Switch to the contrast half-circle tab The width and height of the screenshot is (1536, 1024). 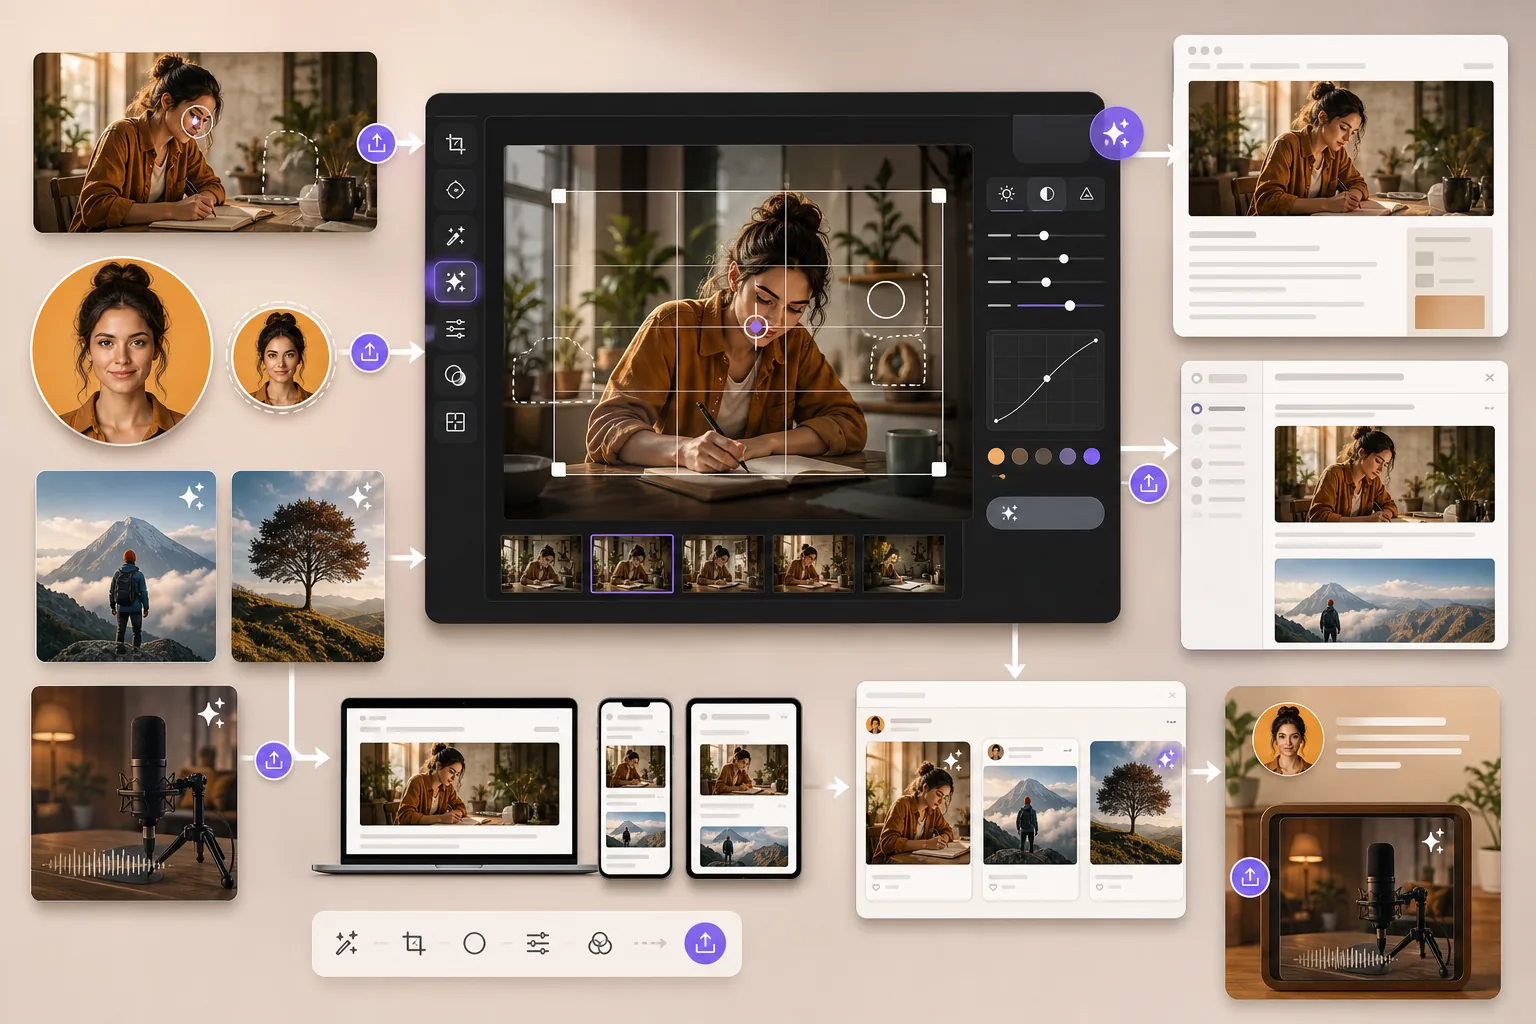click(x=1046, y=194)
